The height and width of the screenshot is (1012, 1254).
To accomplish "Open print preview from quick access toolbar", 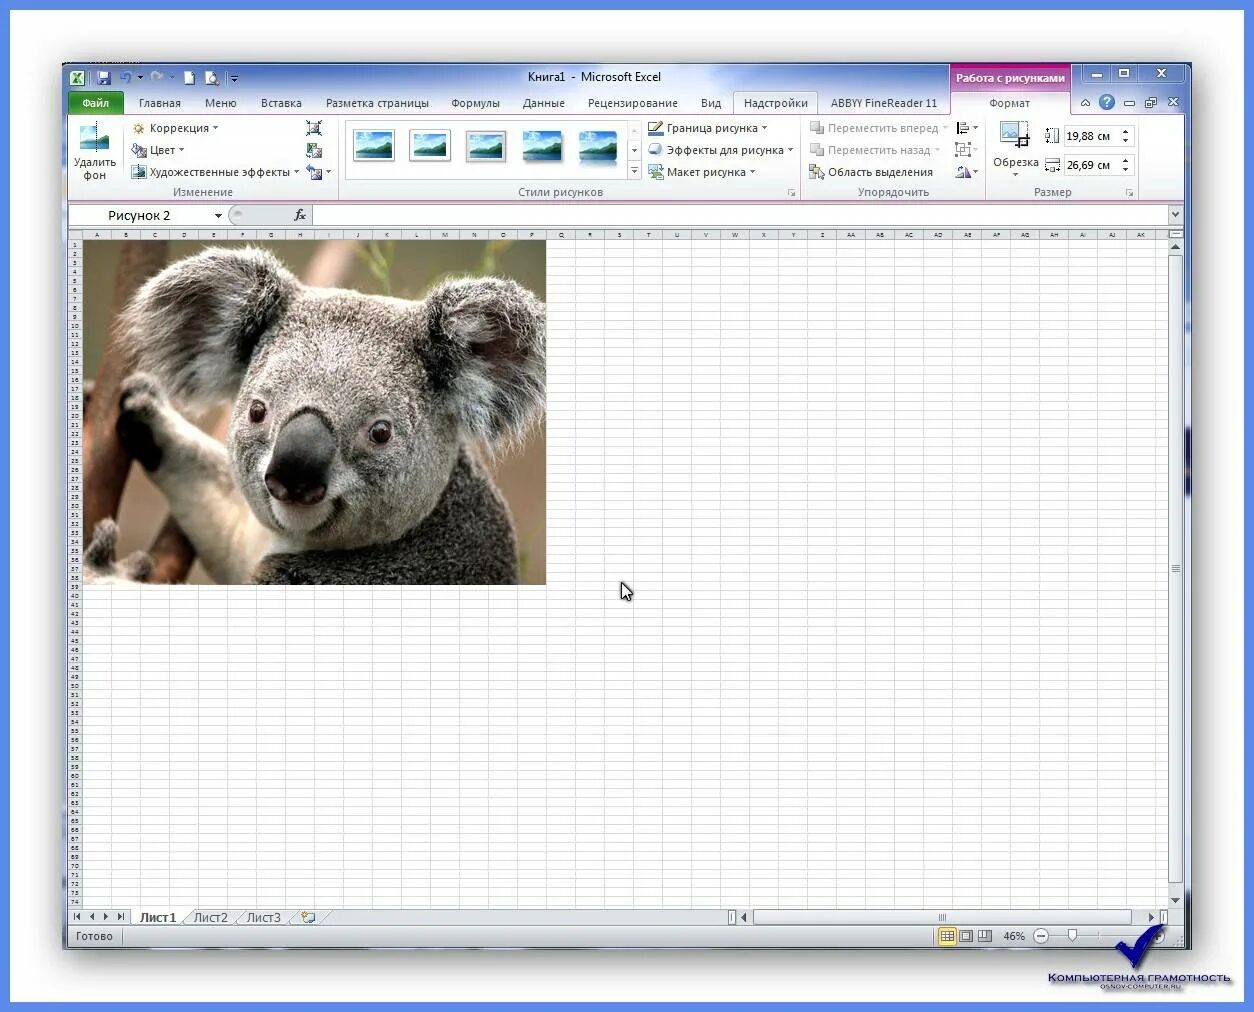I will click(211, 77).
